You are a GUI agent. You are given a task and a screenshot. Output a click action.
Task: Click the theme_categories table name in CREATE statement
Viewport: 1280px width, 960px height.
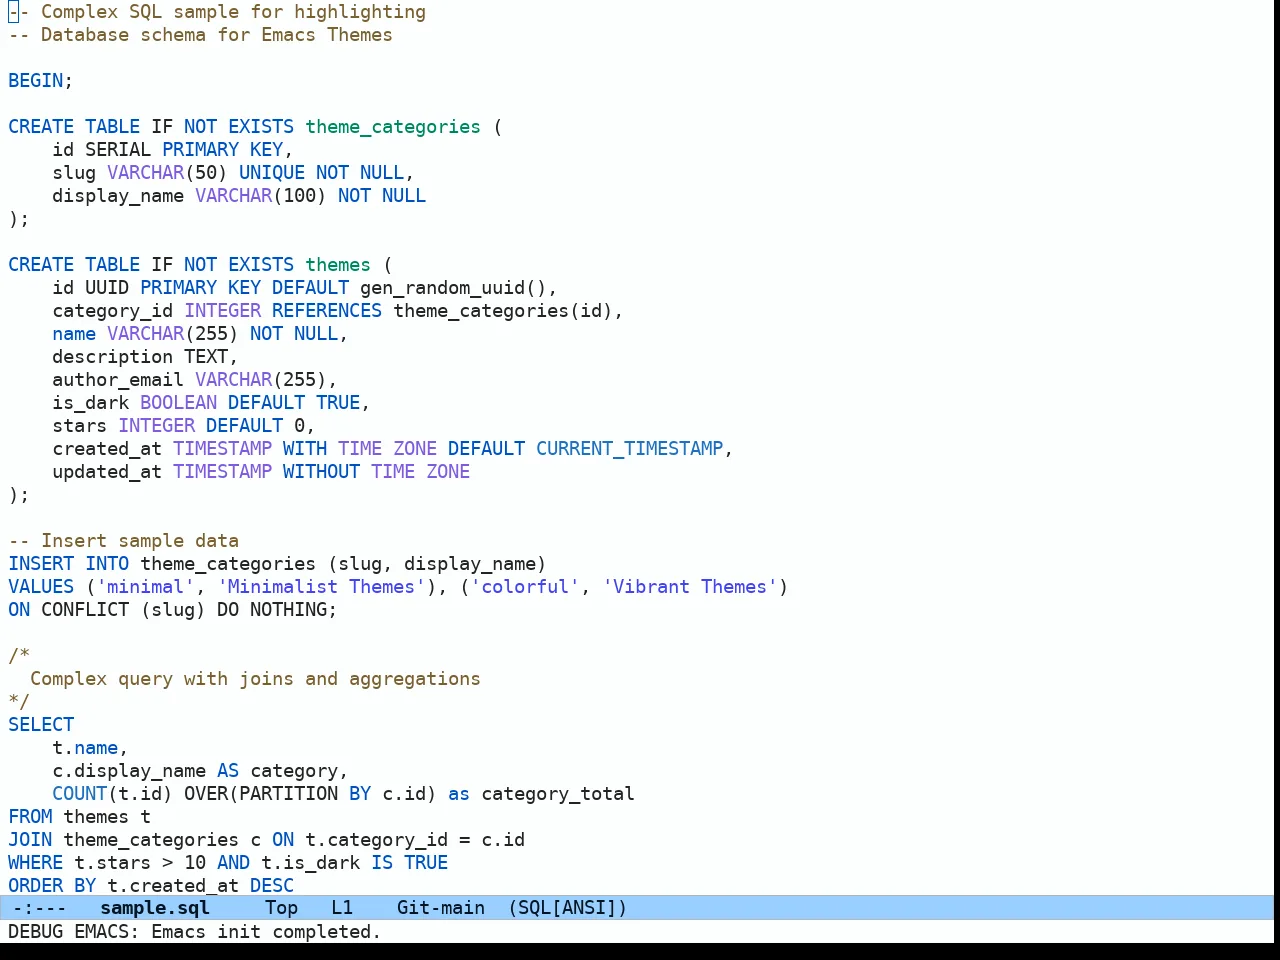(393, 127)
